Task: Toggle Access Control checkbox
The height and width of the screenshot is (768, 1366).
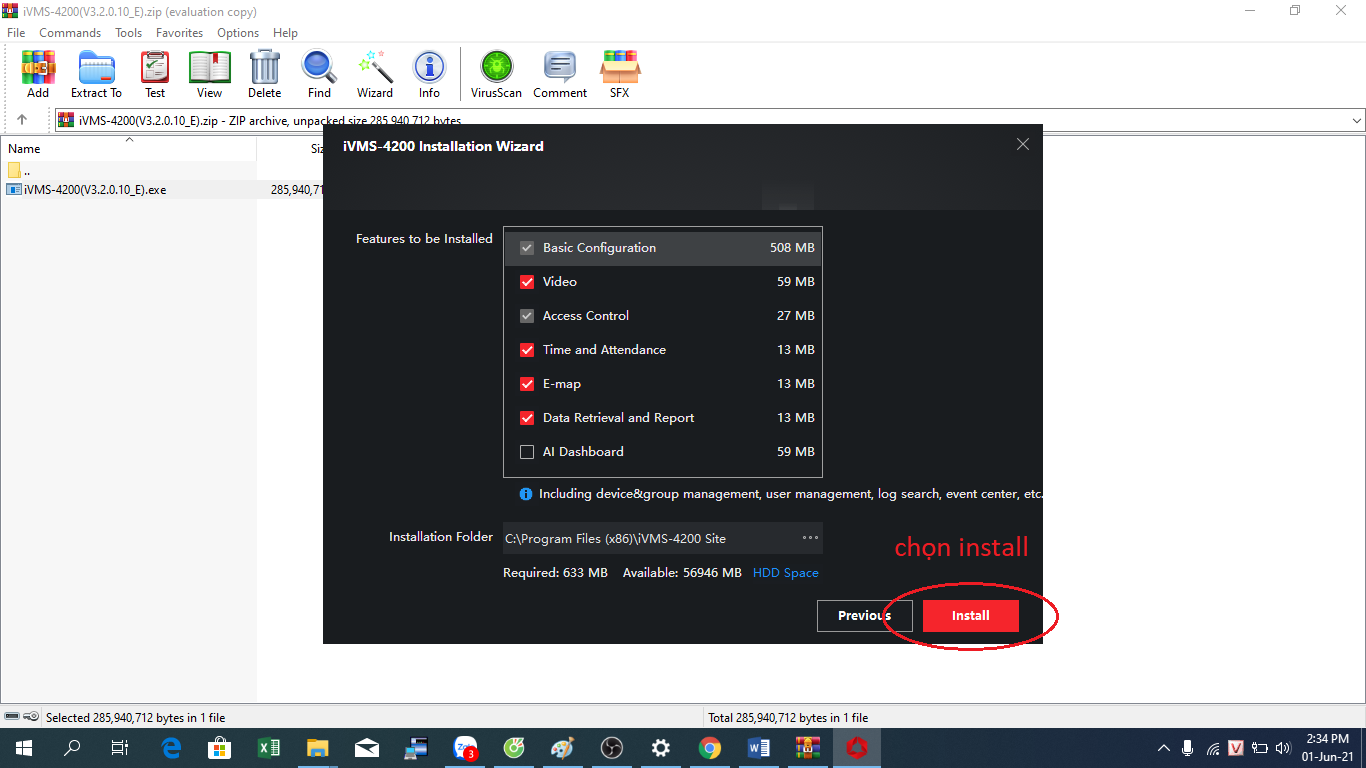Action: pos(527,316)
